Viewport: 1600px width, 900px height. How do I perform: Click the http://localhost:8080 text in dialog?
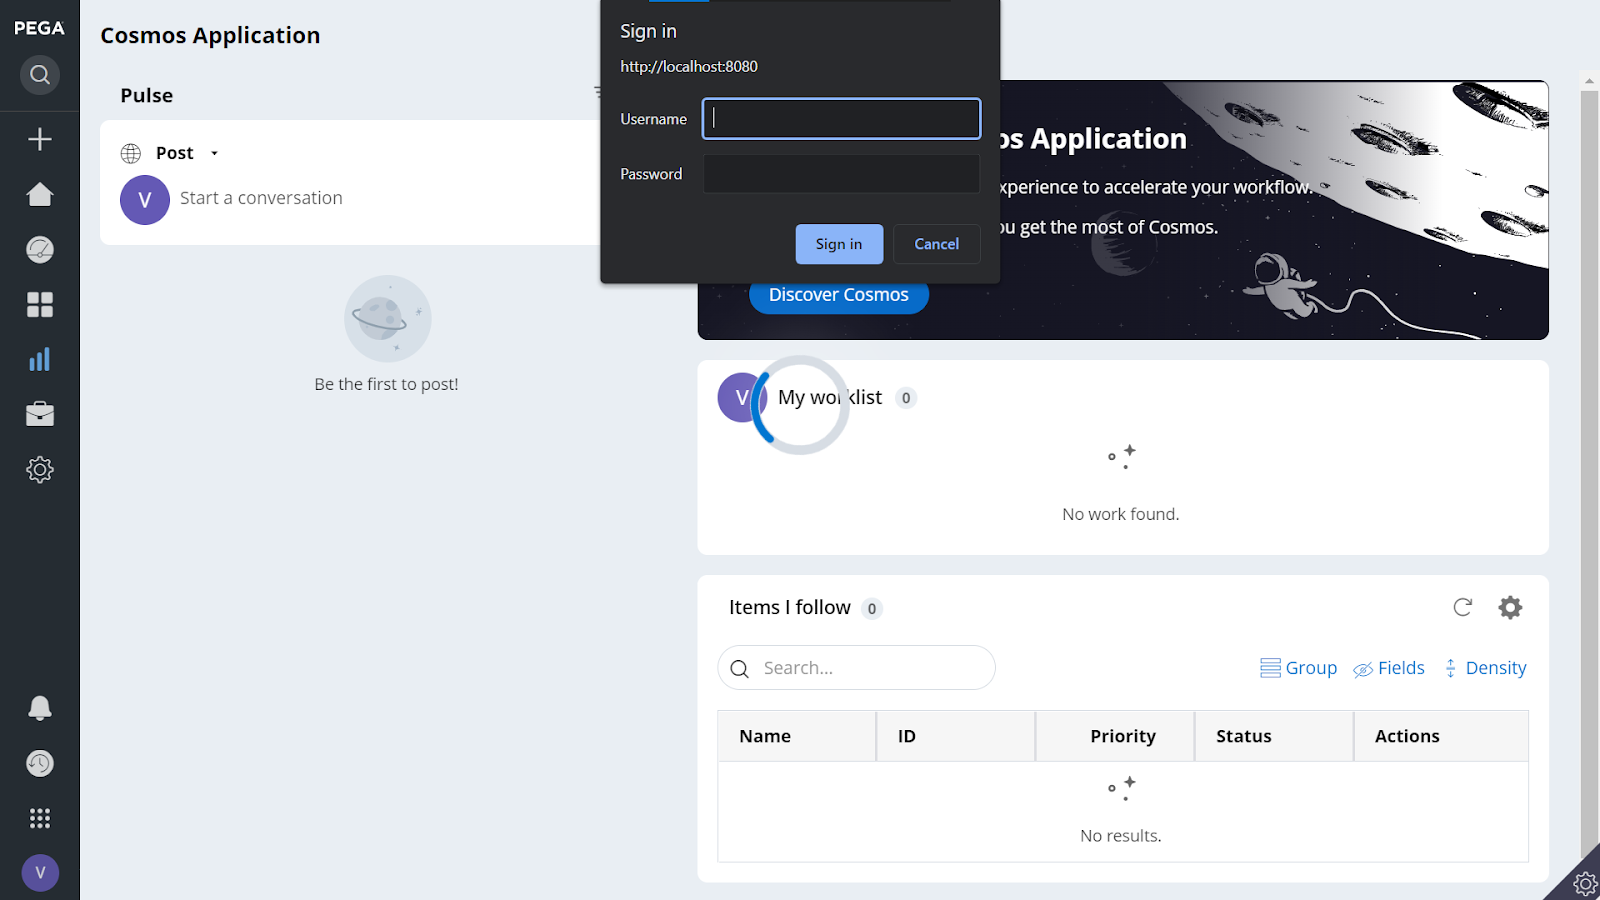click(689, 66)
